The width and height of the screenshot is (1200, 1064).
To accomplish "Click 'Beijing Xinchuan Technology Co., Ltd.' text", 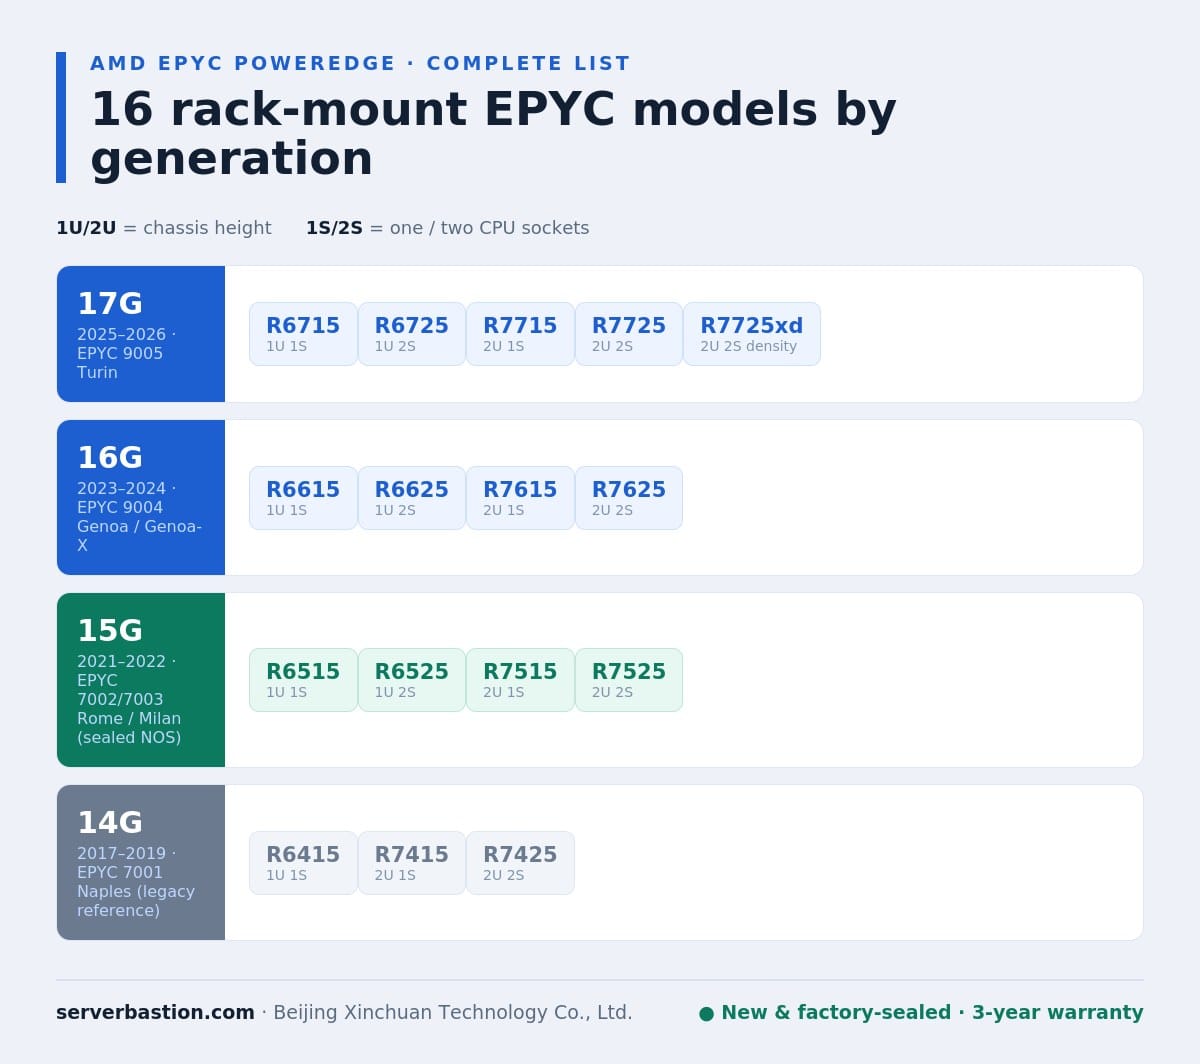I will [453, 1012].
